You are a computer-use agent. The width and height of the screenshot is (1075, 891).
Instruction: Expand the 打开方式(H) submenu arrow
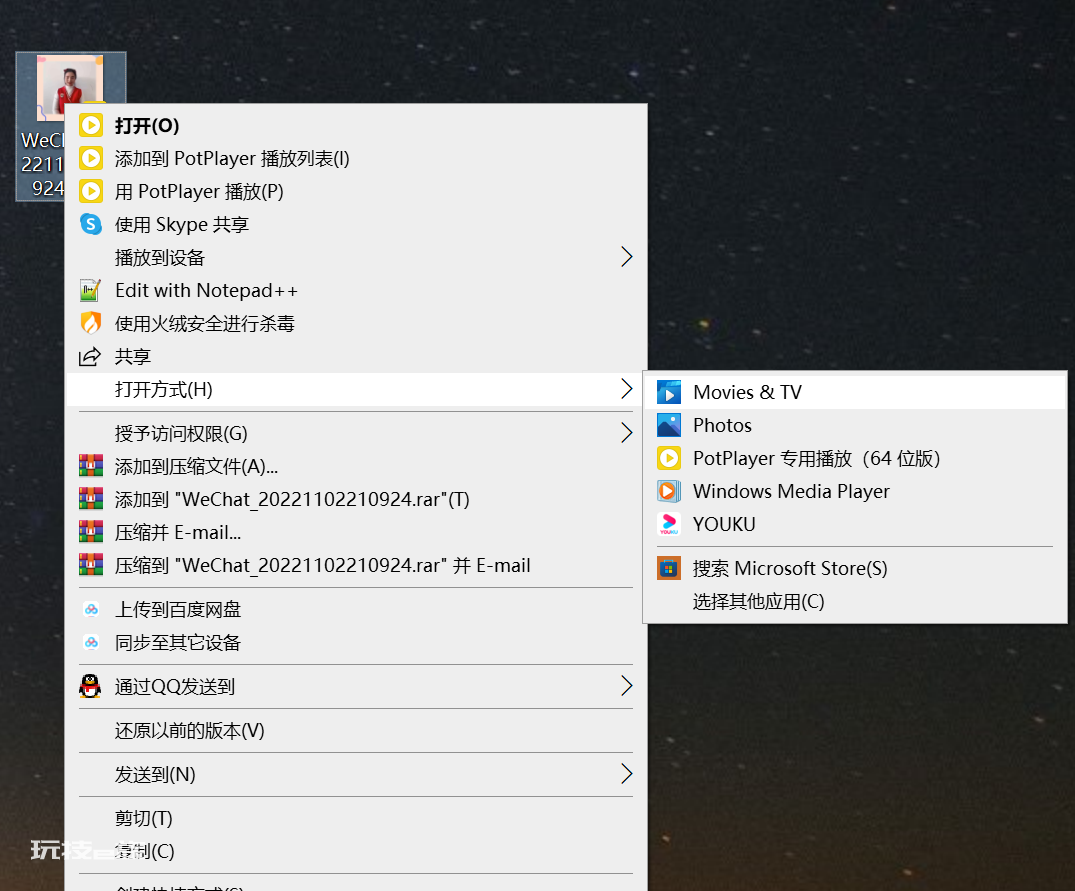[x=626, y=389]
